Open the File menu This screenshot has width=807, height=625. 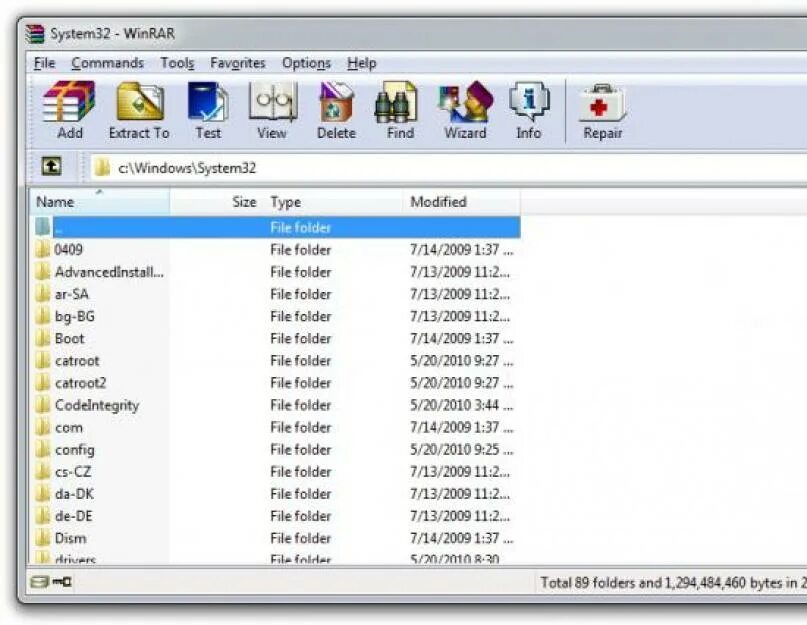(x=44, y=63)
